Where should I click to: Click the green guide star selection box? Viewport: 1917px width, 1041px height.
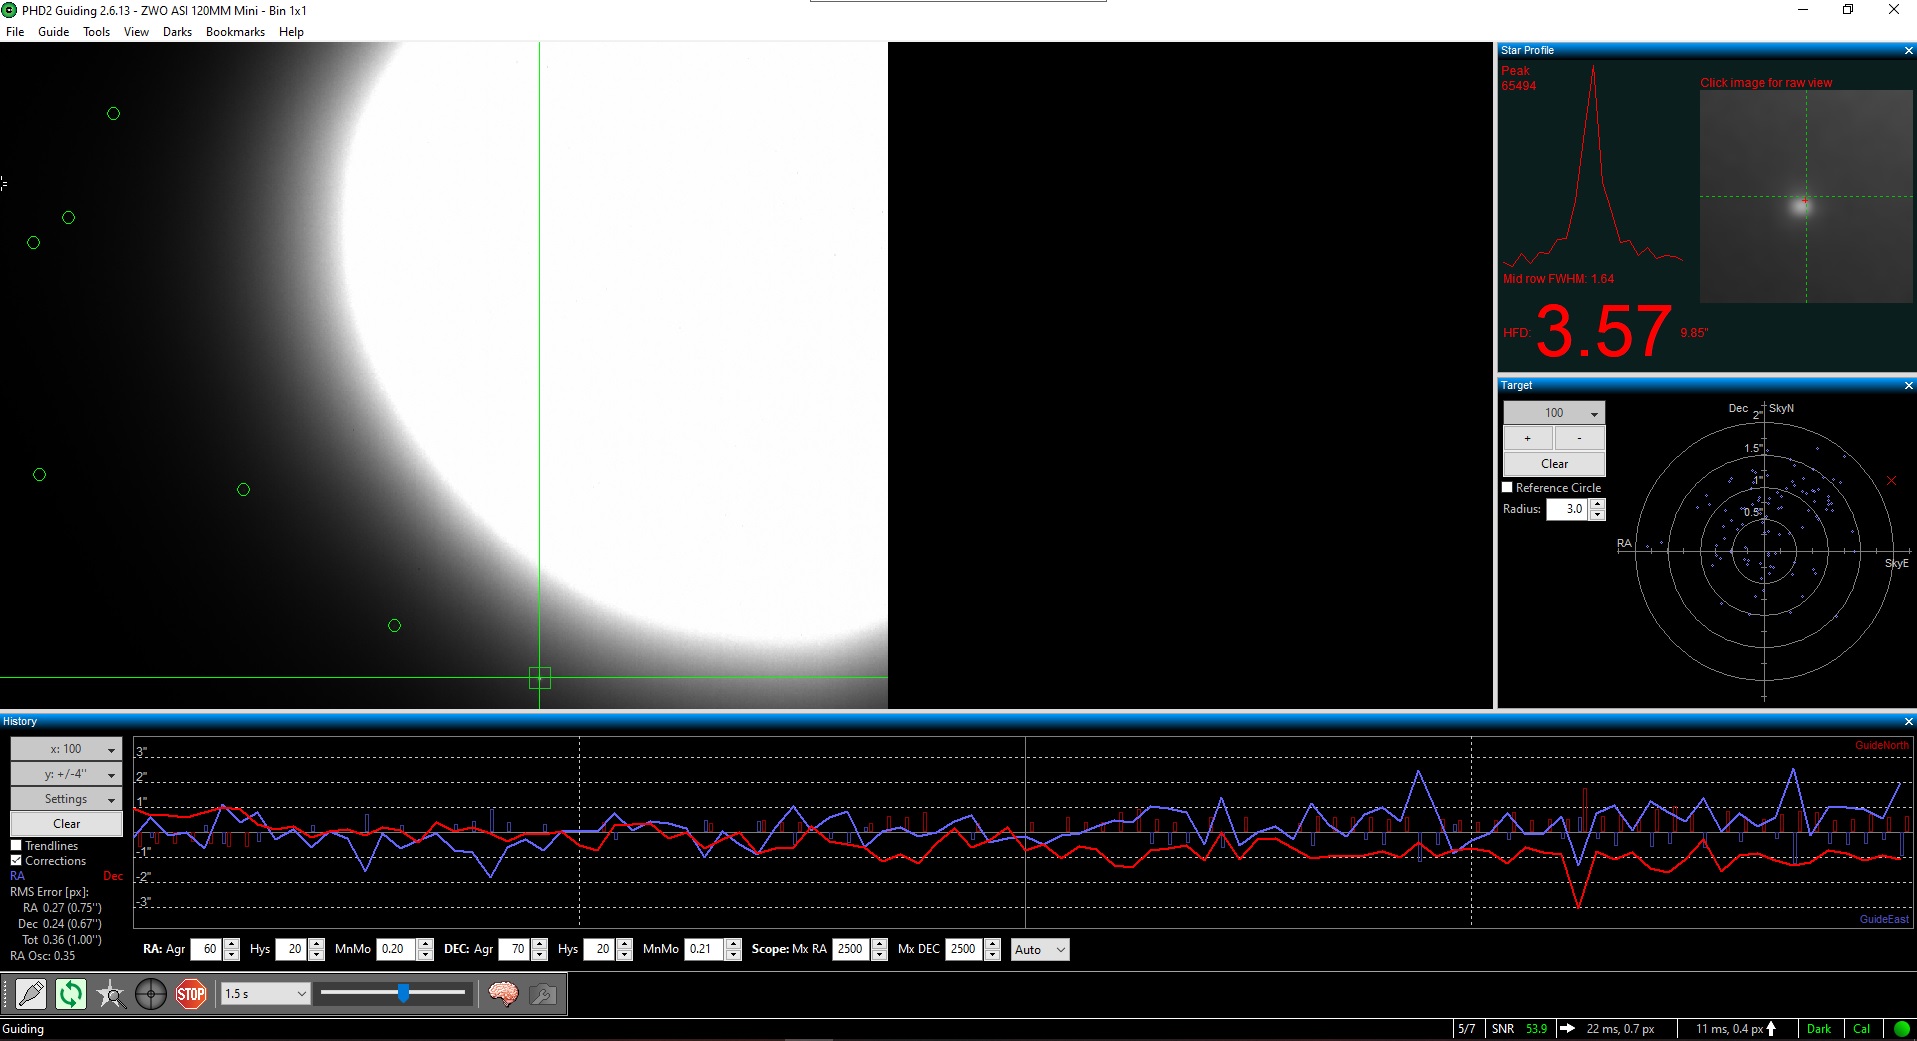[539, 678]
